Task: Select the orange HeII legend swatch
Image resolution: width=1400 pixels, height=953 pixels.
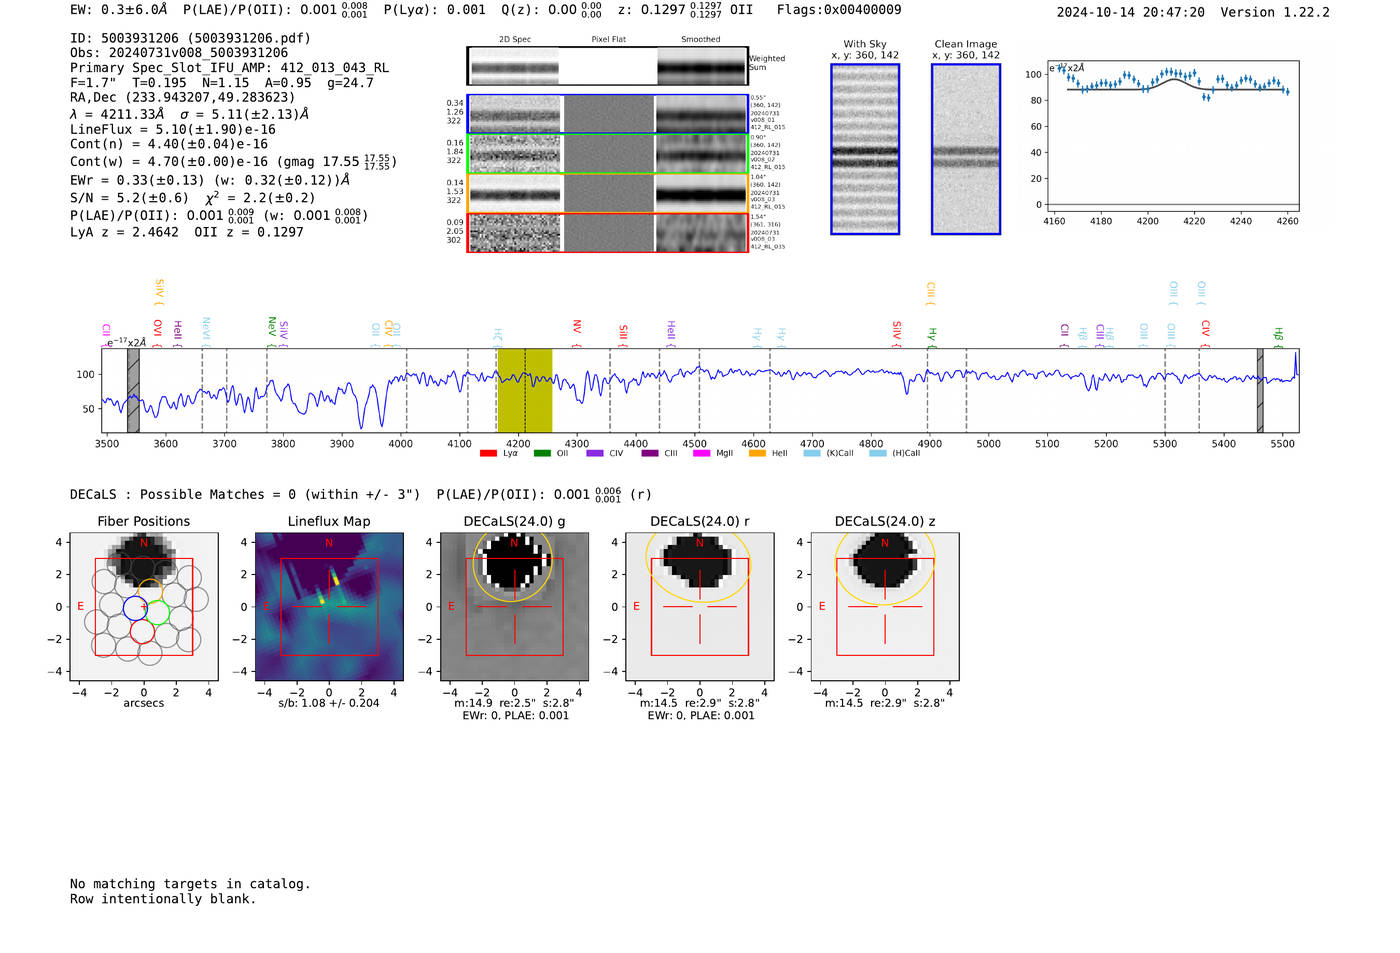Action: (757, 454)
